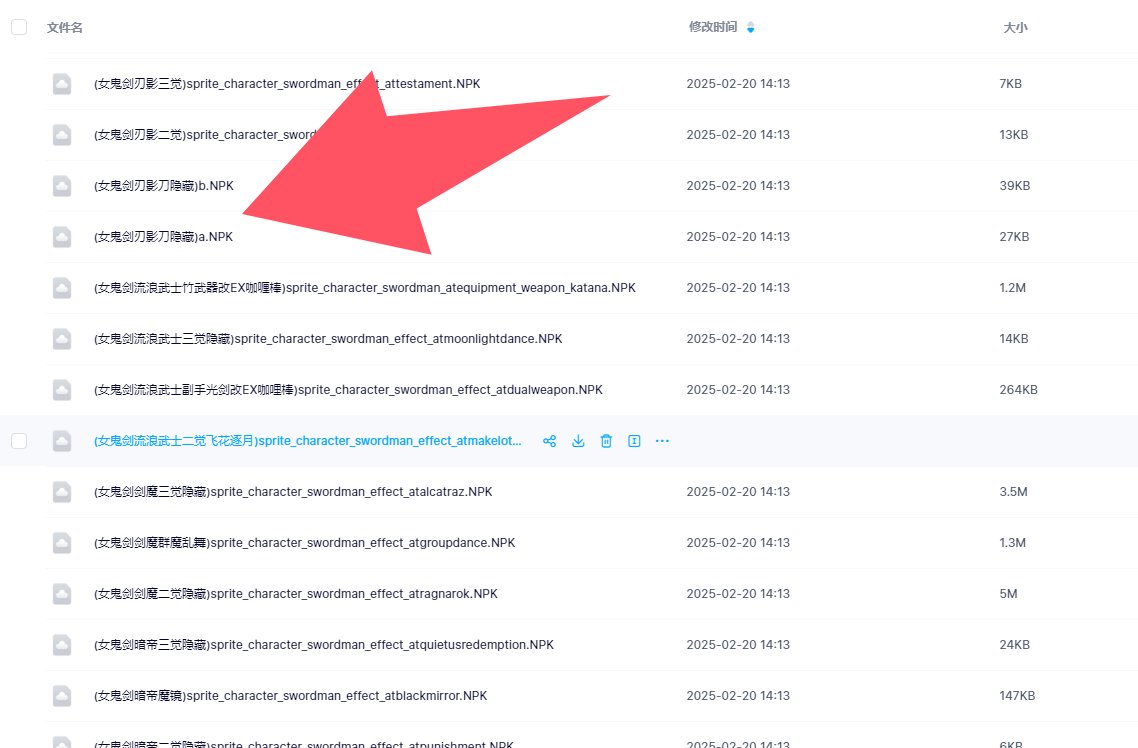Open file ending in effect_atgroupdance.NPK
This screenshot has height=748, width=1138.
click(305, 543)
